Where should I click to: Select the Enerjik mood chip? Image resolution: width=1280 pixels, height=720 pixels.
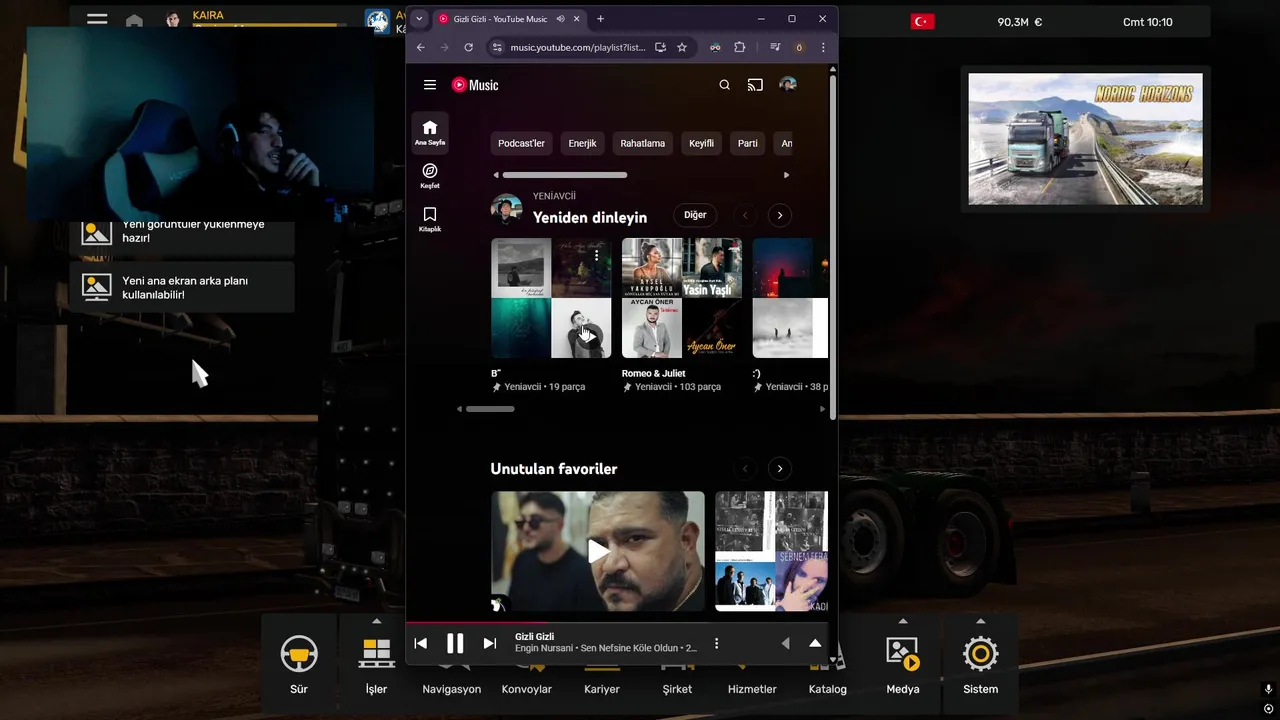coord(582,143)
